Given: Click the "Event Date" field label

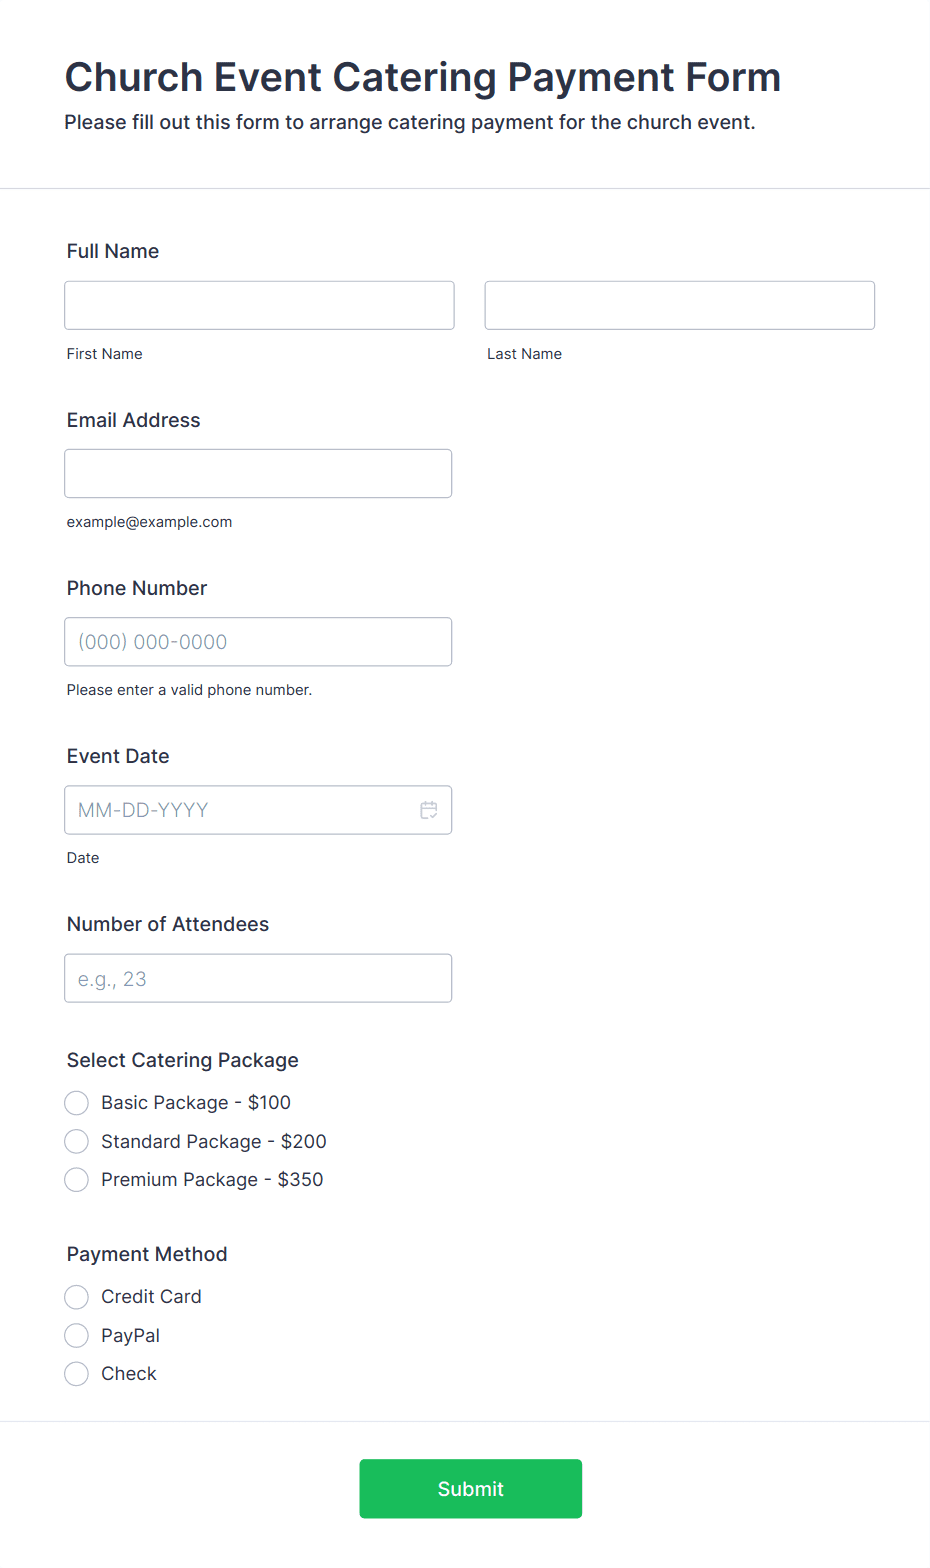Looking at the screenshot, I should [x=118, y=756].
